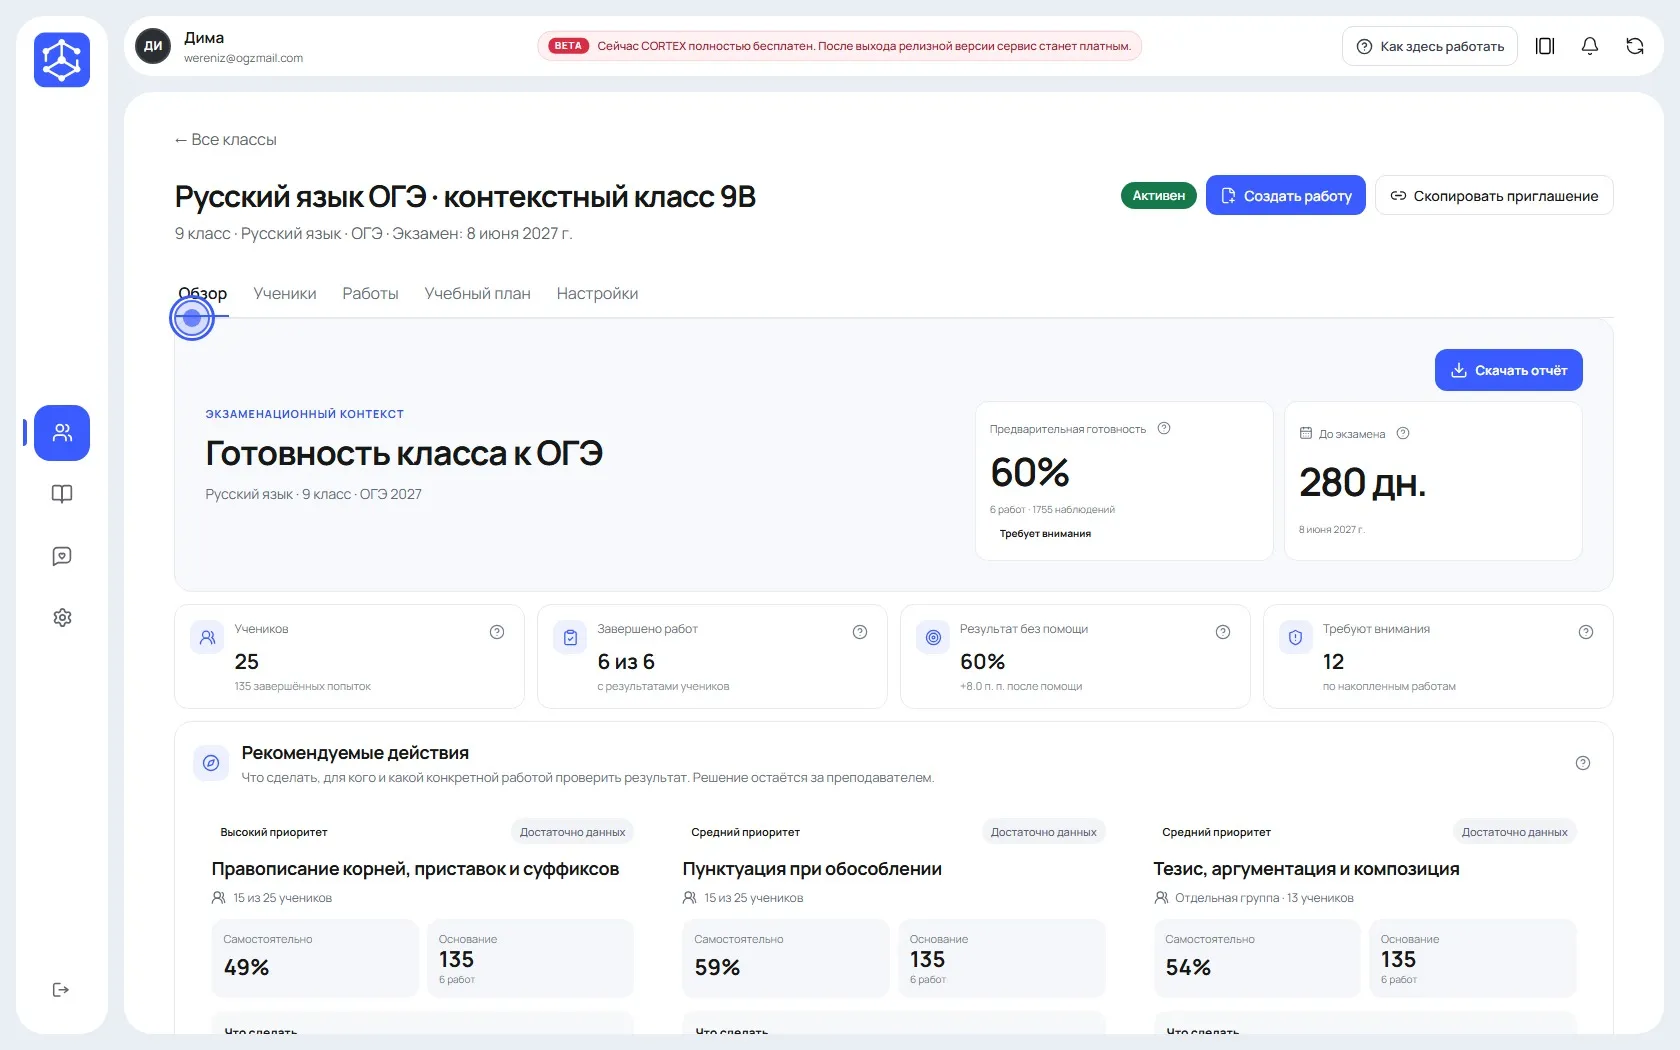This screenshot has height=1050, width=1680.
Task: Open the chat feedback sidebar icon
Action: pos(62,556)
